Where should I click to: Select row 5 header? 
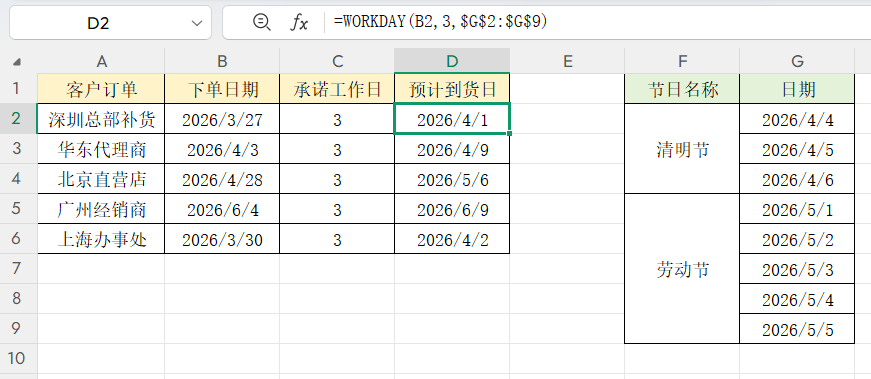[x=17, y=208]
